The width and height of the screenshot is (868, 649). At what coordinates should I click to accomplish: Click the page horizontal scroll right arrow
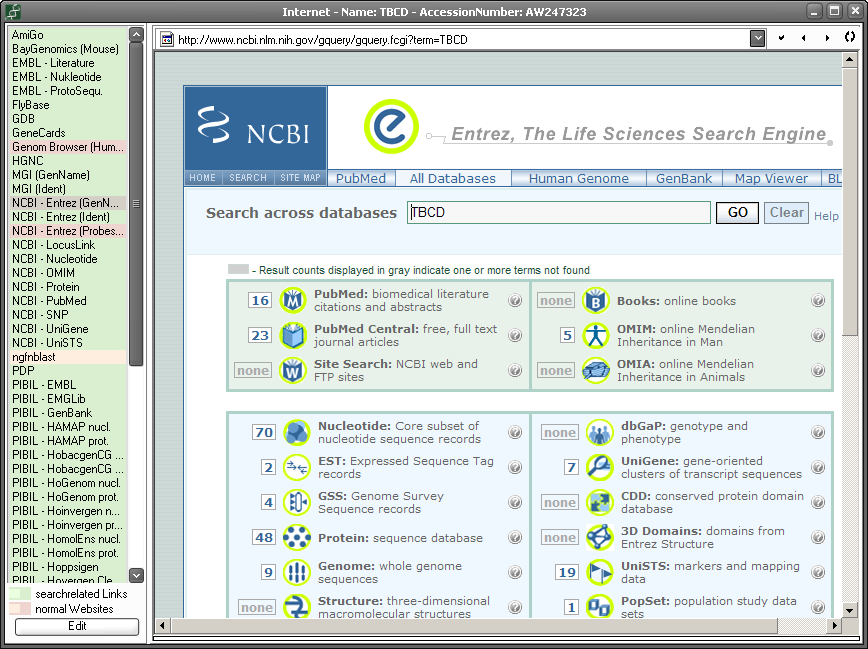[835, 626]
